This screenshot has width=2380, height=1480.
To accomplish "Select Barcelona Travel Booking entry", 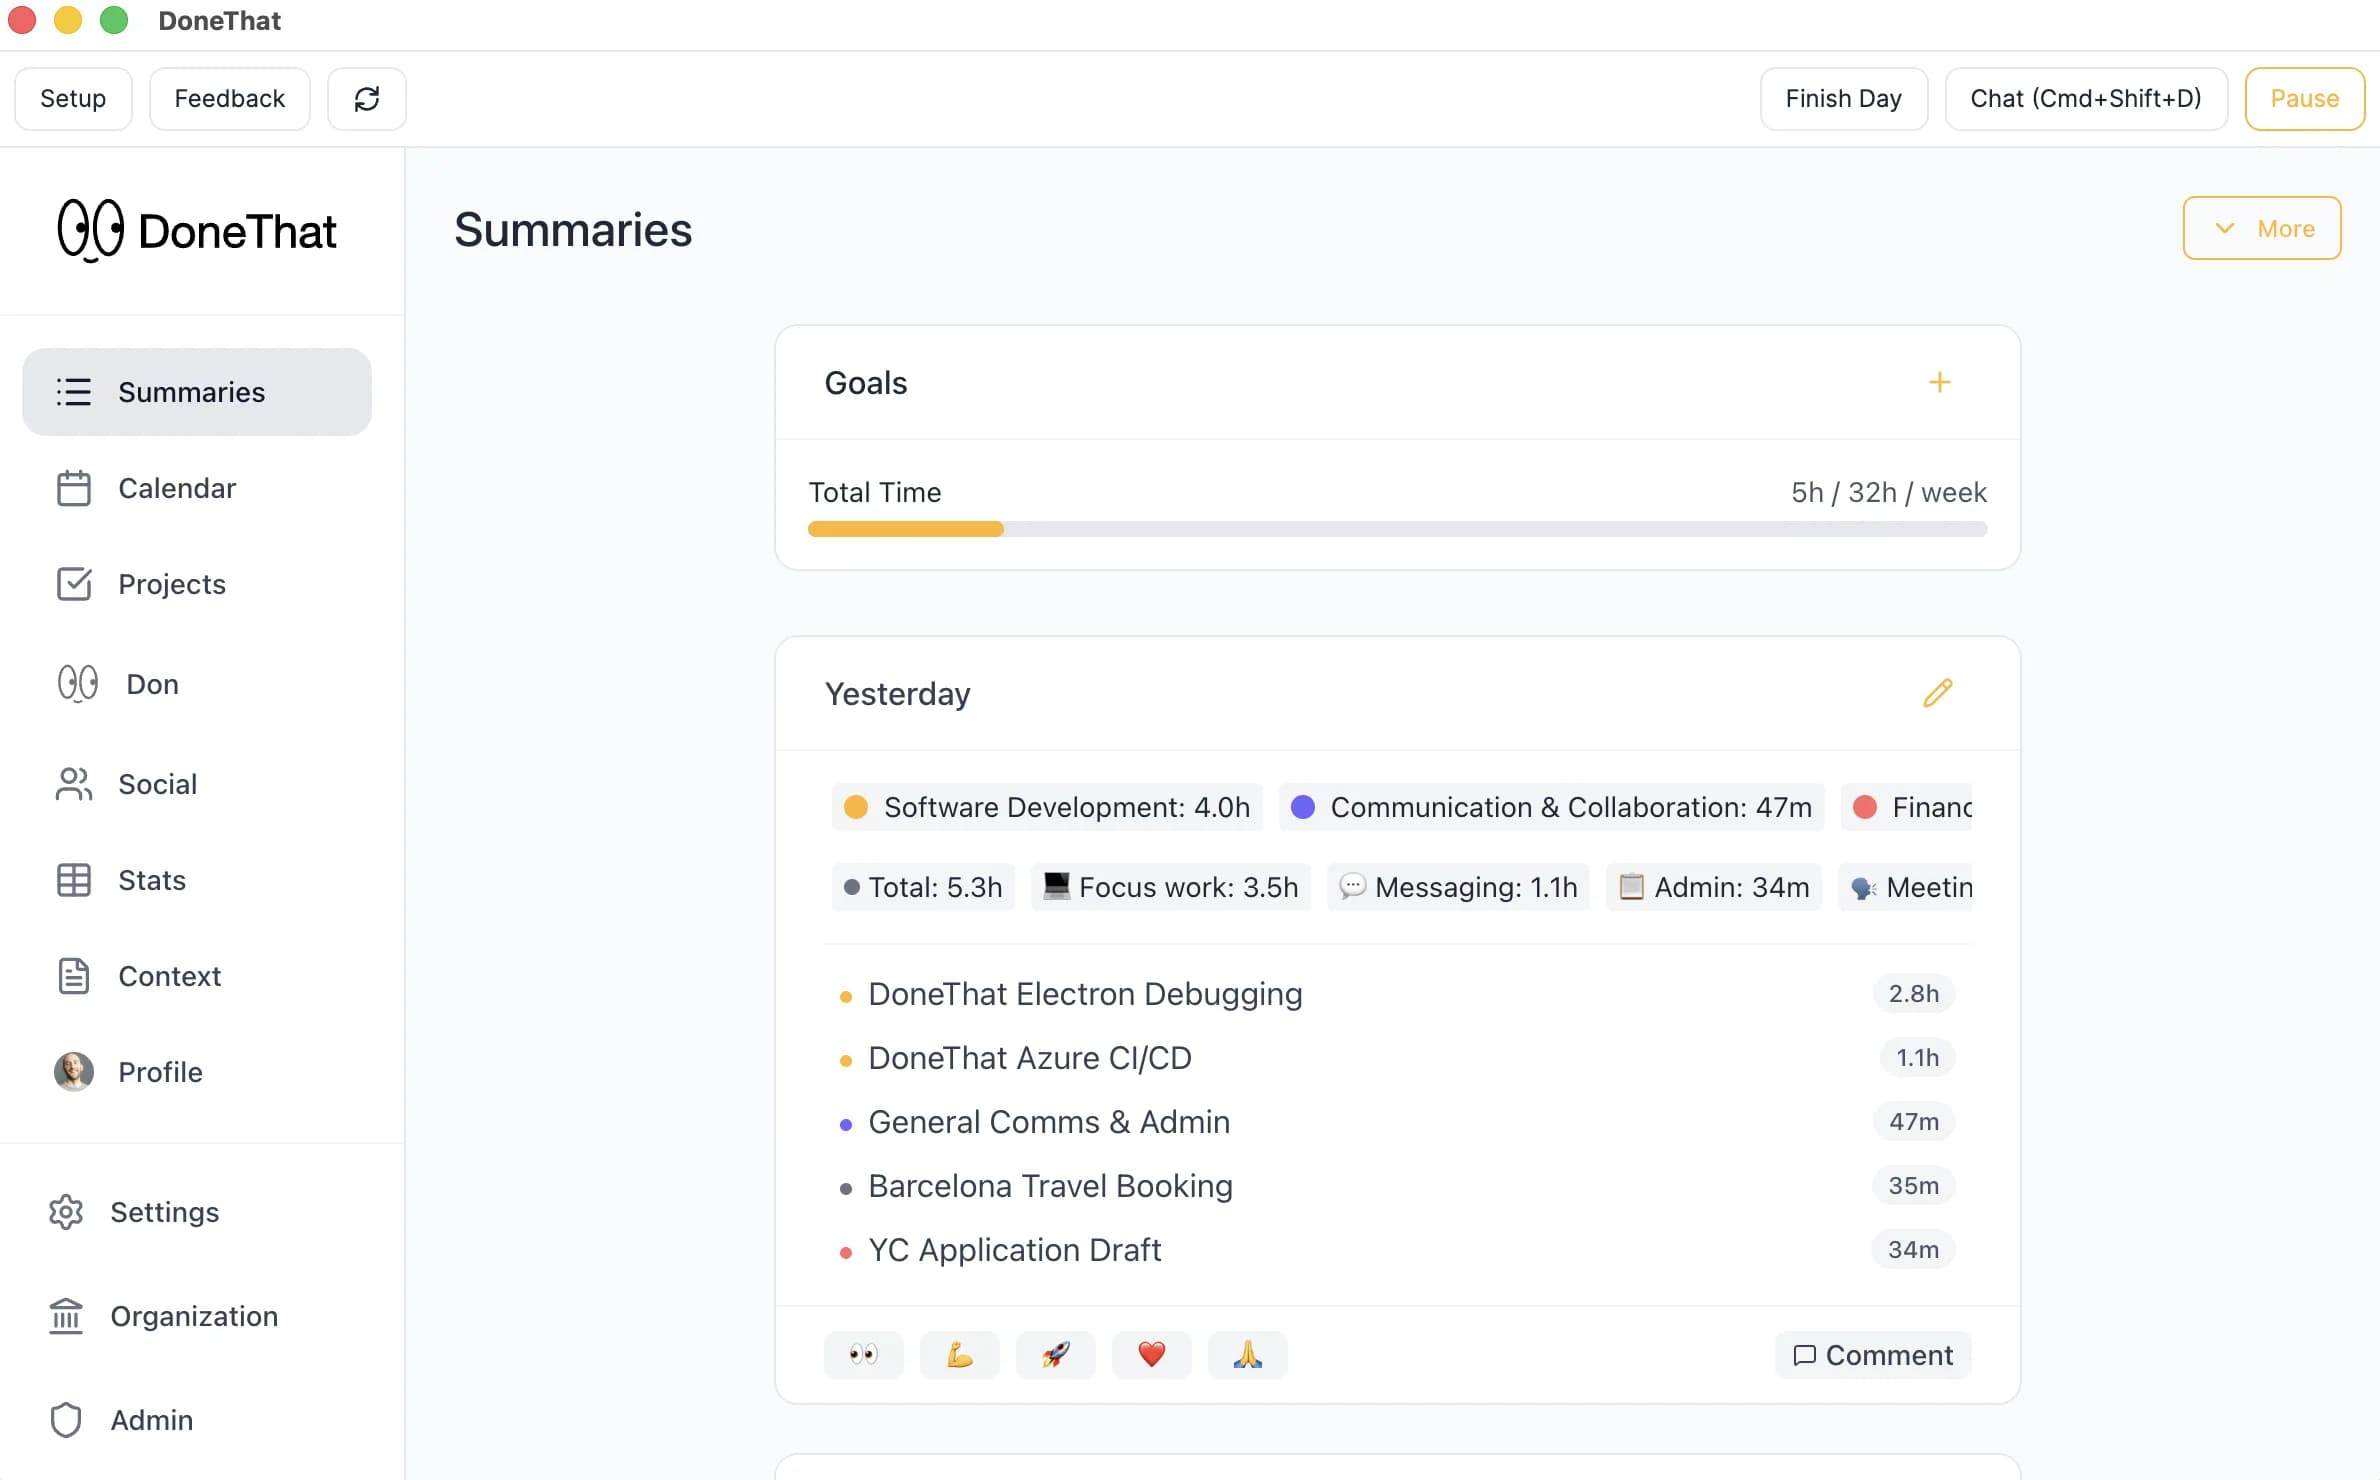I will click(x=1050, y=1186).
